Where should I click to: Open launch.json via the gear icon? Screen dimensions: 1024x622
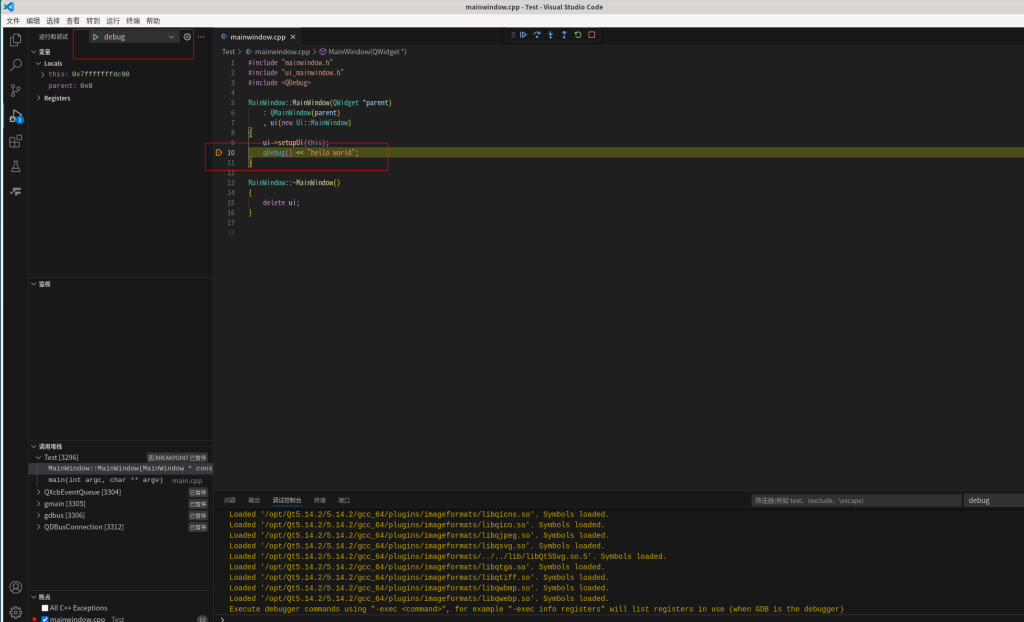[x=187, y=37]
